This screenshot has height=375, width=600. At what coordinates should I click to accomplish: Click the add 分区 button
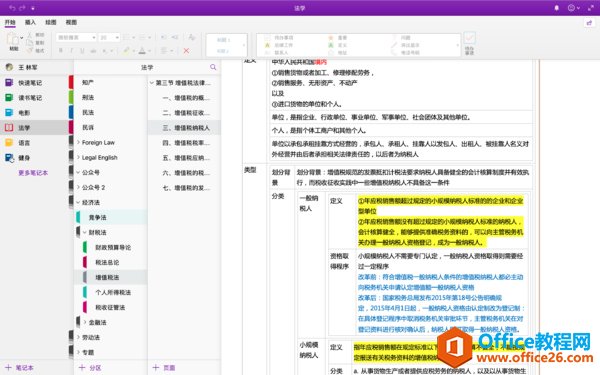click(90, 368)
